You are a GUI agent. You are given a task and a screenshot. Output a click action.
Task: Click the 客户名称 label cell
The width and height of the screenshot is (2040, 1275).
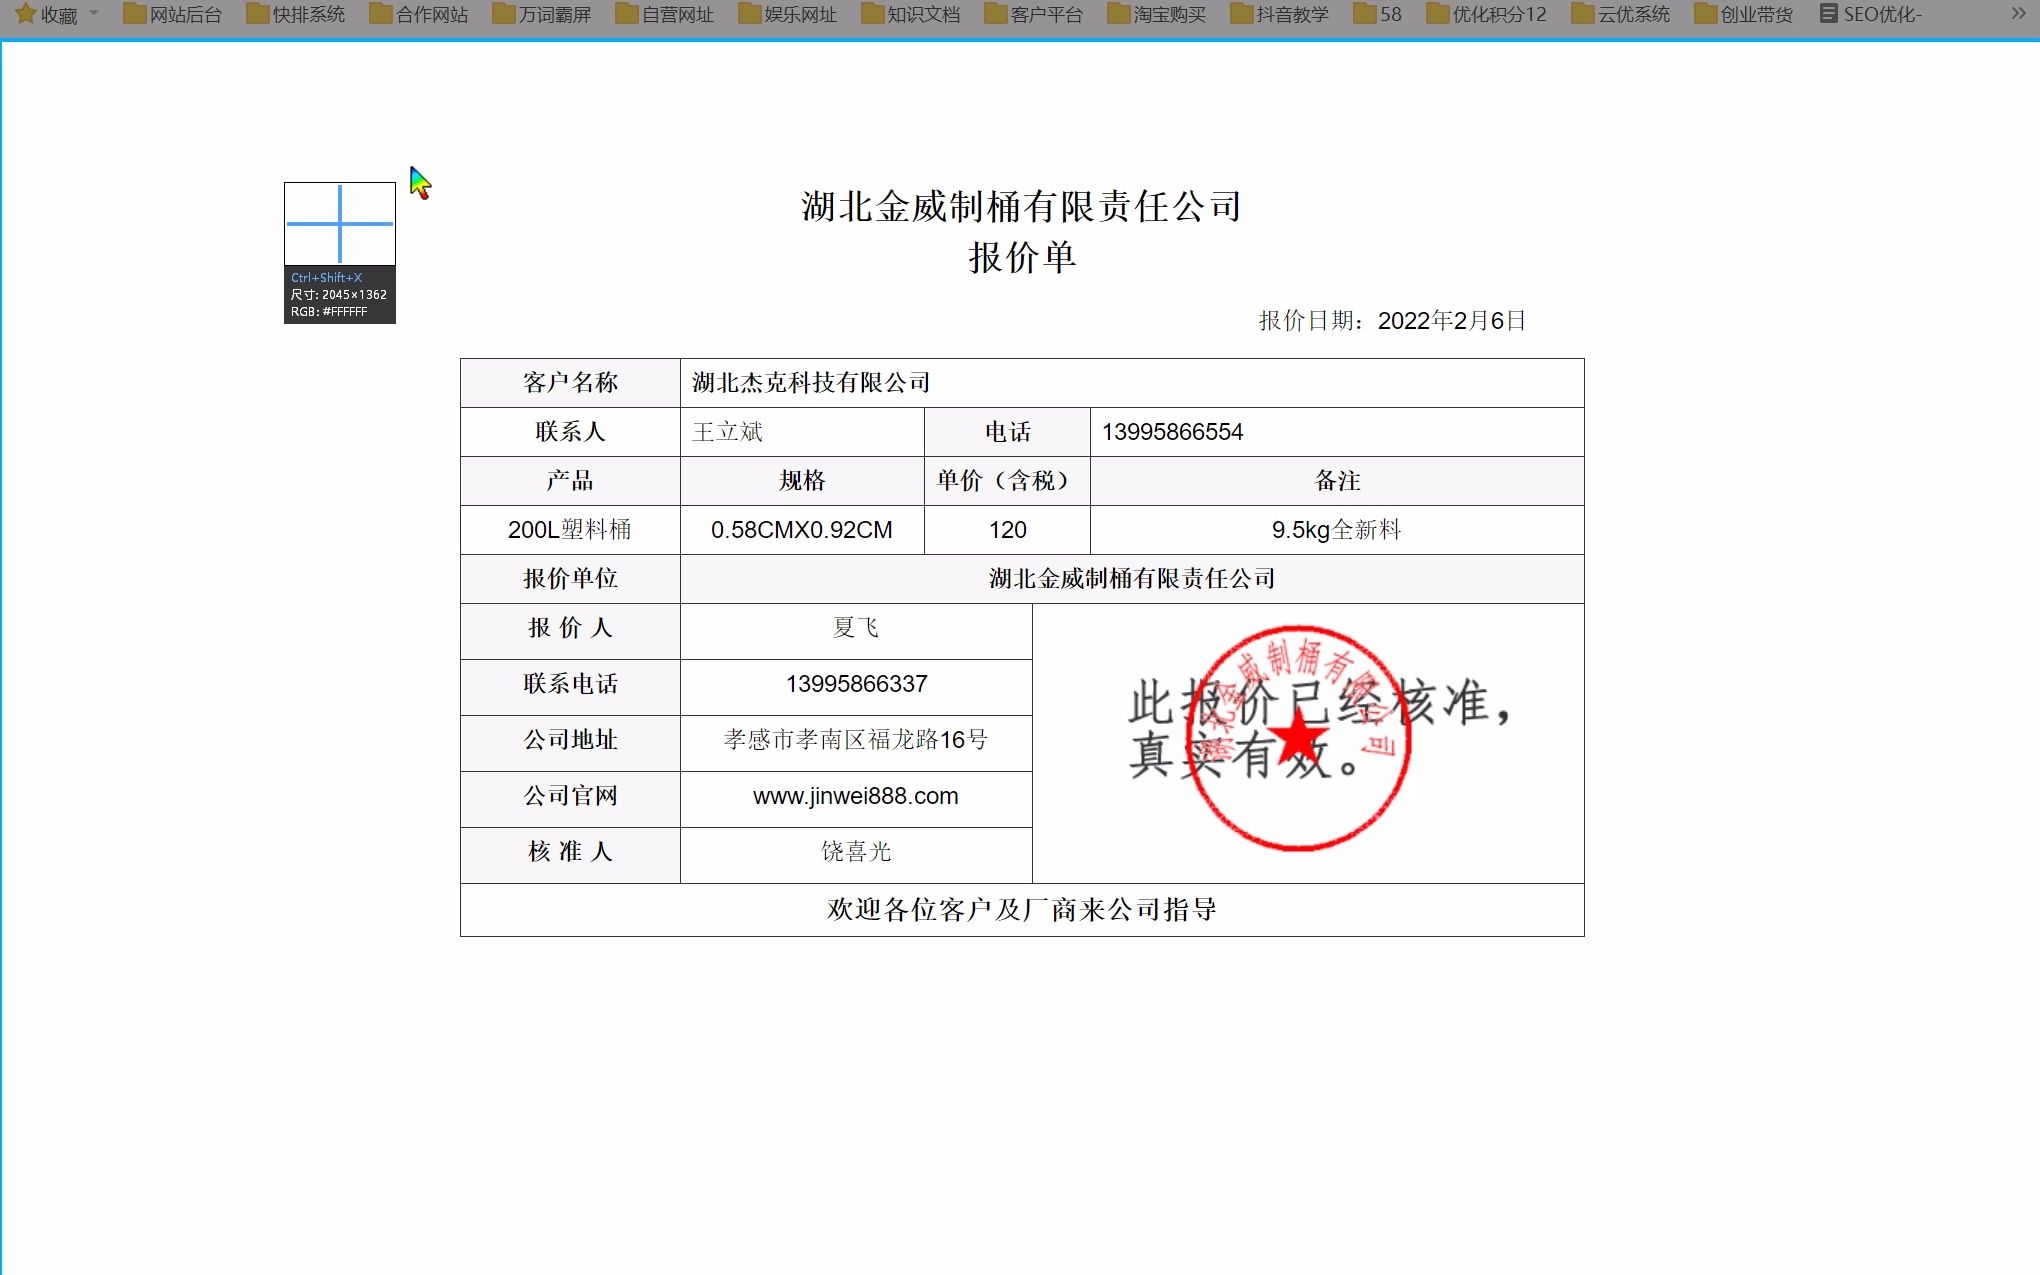click(x=570, y=383)
